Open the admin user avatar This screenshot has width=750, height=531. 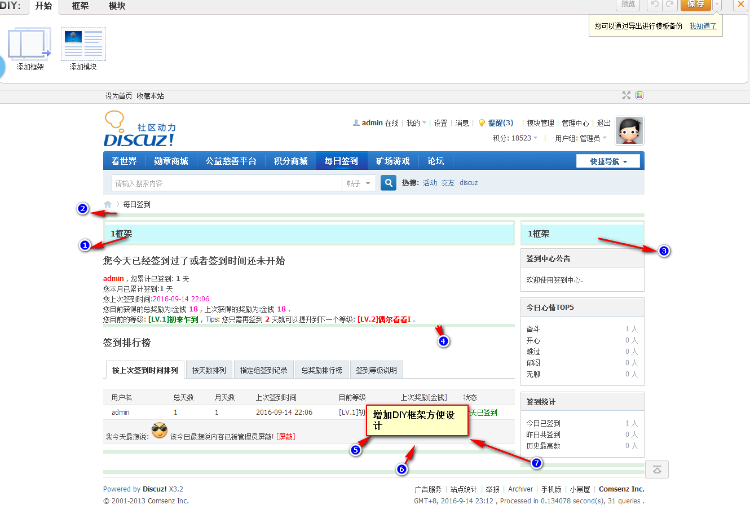pyautogui.click(x=629, y=130)
